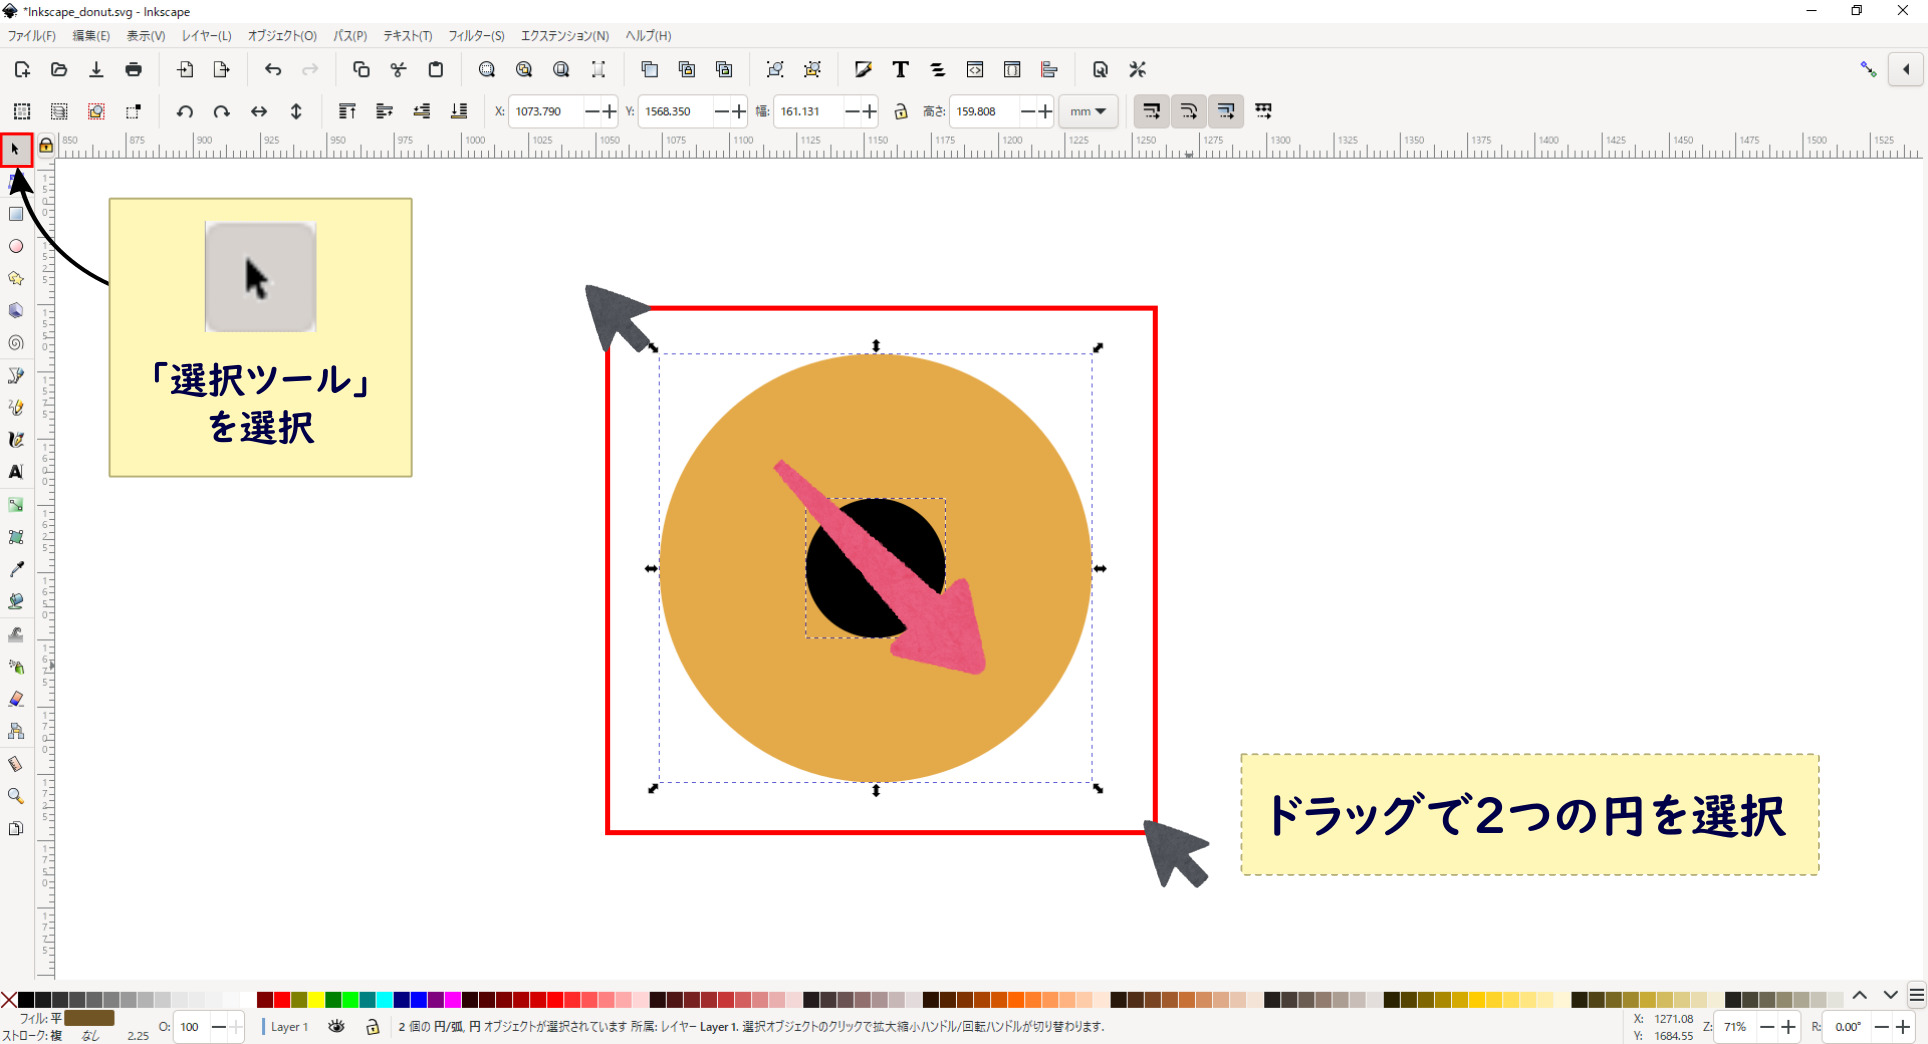Image resolution: width=1928 pixels, height=1044 pixels.
Task: Expand the snap controls panel on the right
Action: point(1907,69)
